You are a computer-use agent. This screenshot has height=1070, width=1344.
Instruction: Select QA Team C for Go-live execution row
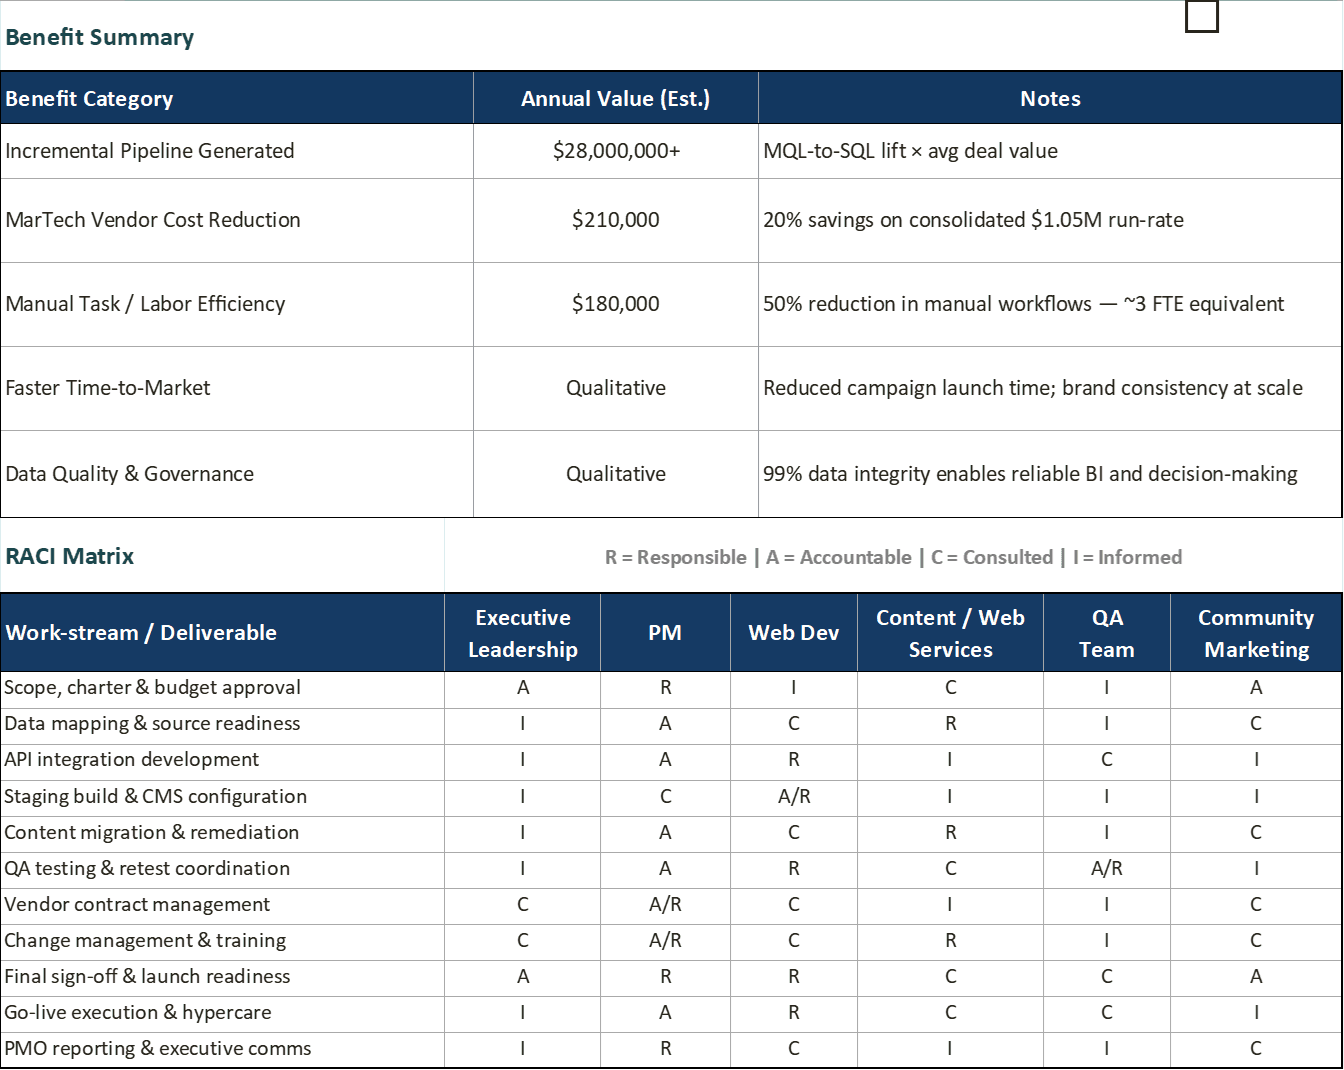(x=1107, y=1013)
